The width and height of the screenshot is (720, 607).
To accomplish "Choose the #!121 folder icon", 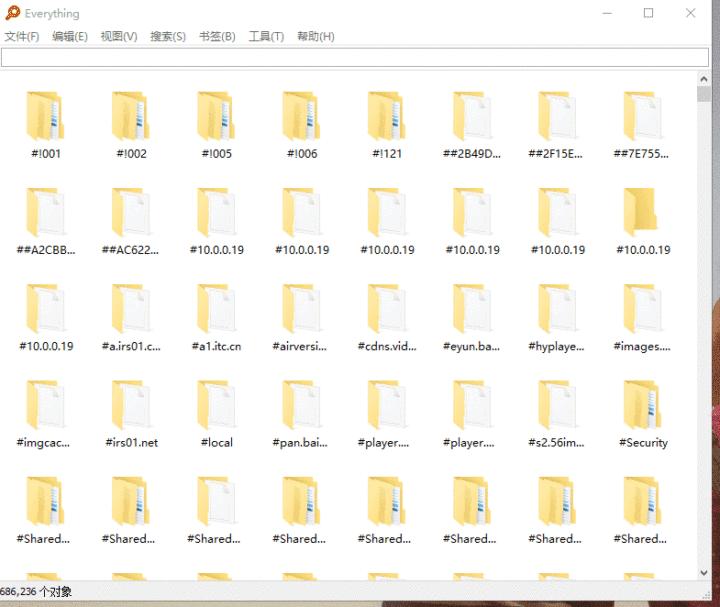I will click(387, 116).
